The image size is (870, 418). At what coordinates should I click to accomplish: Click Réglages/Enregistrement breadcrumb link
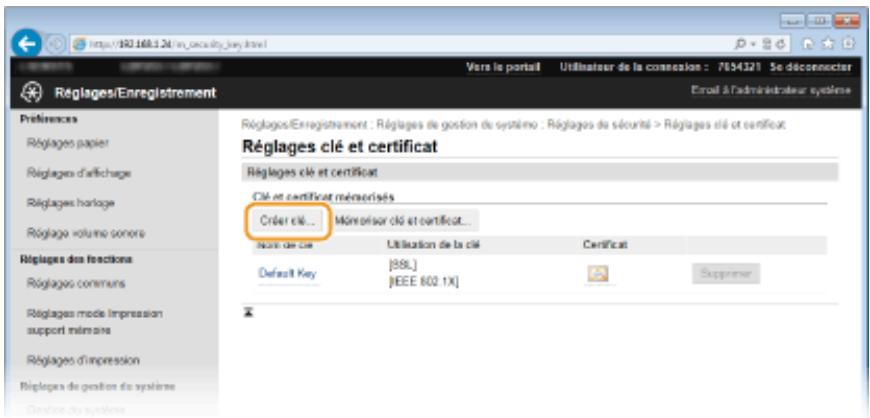(x=304, y=125)
